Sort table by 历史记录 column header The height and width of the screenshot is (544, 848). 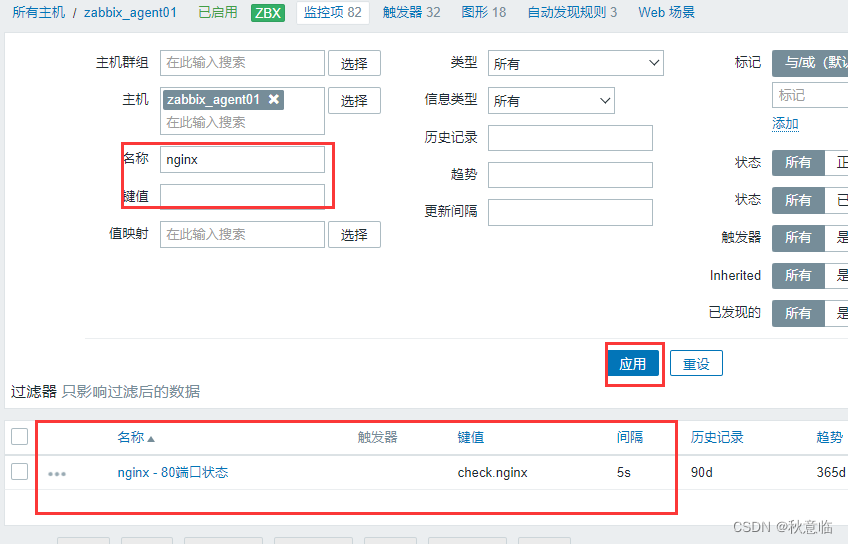[x=717, y=437]
